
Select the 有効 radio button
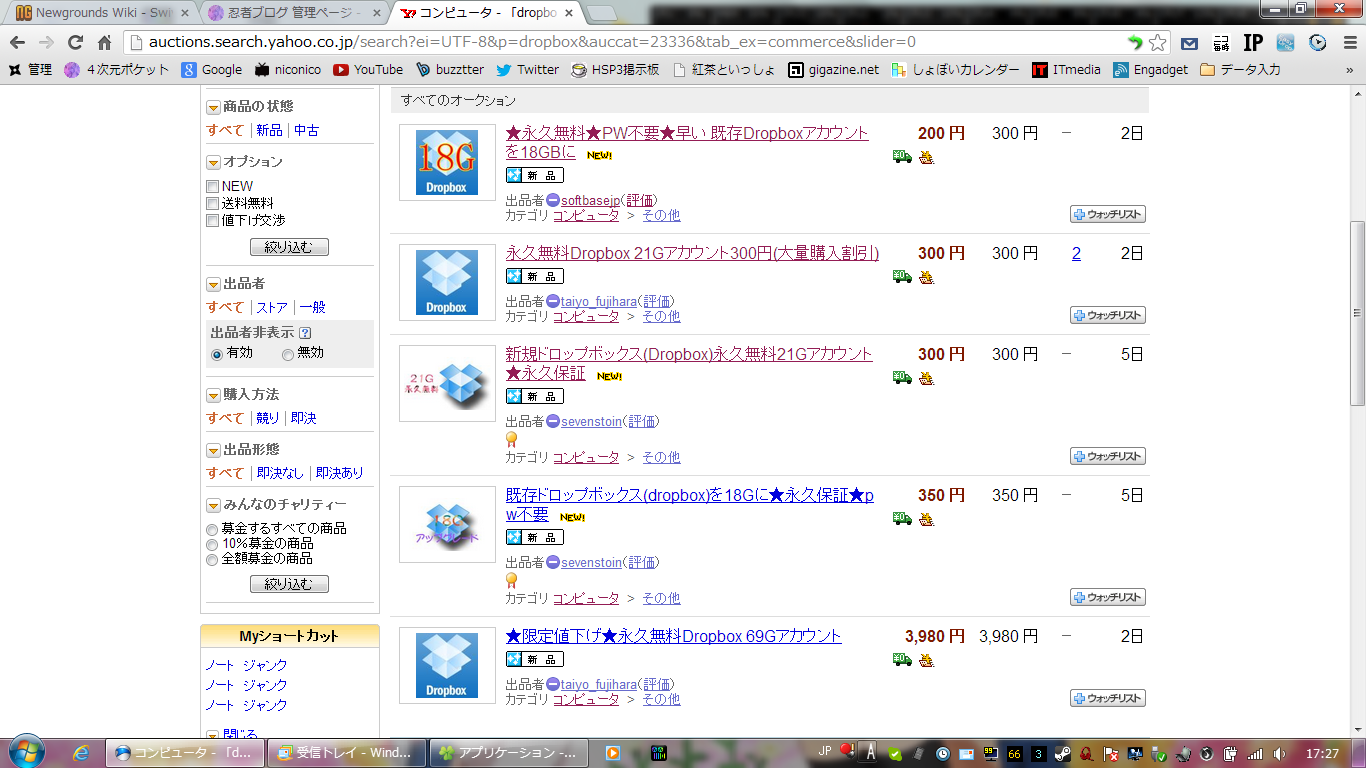point(217,354)
